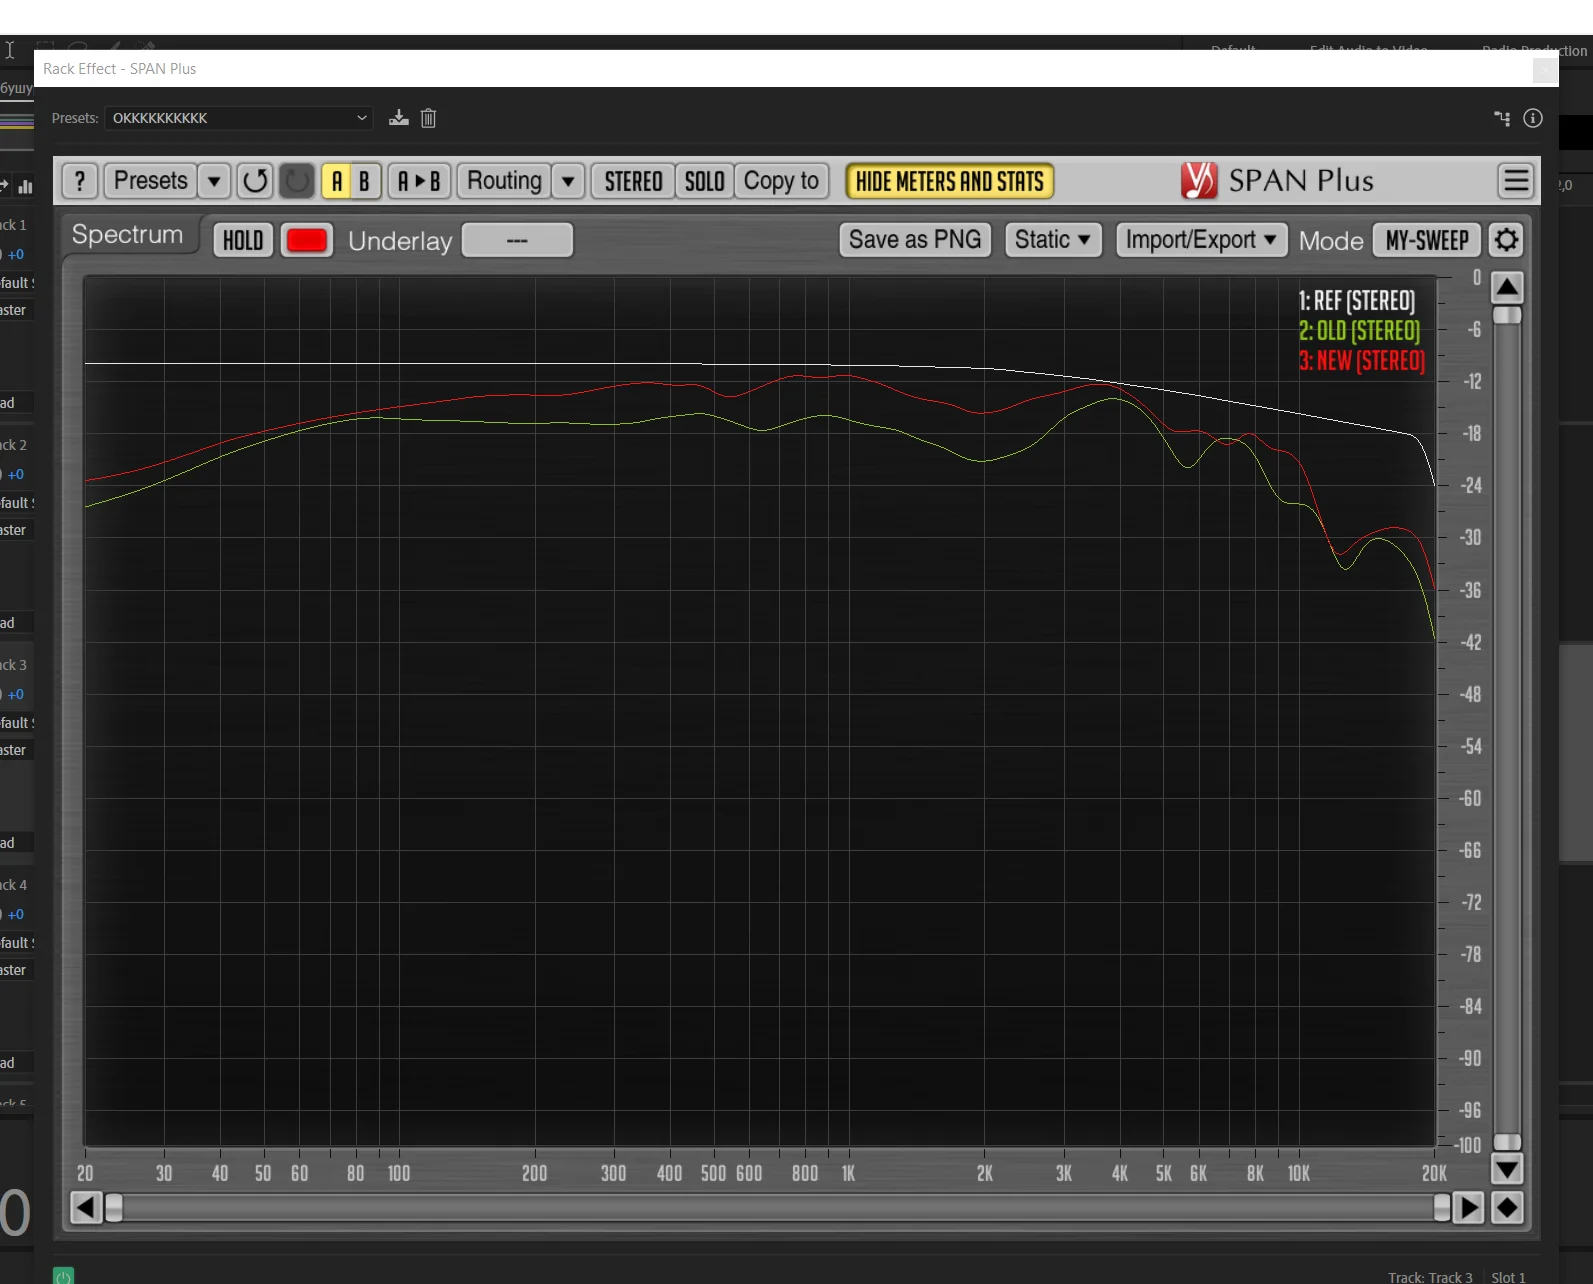1593x1284 pixels.
Task: Click the redo arrow icon in SPAN toolbar
Action: [x=297, y=181]
